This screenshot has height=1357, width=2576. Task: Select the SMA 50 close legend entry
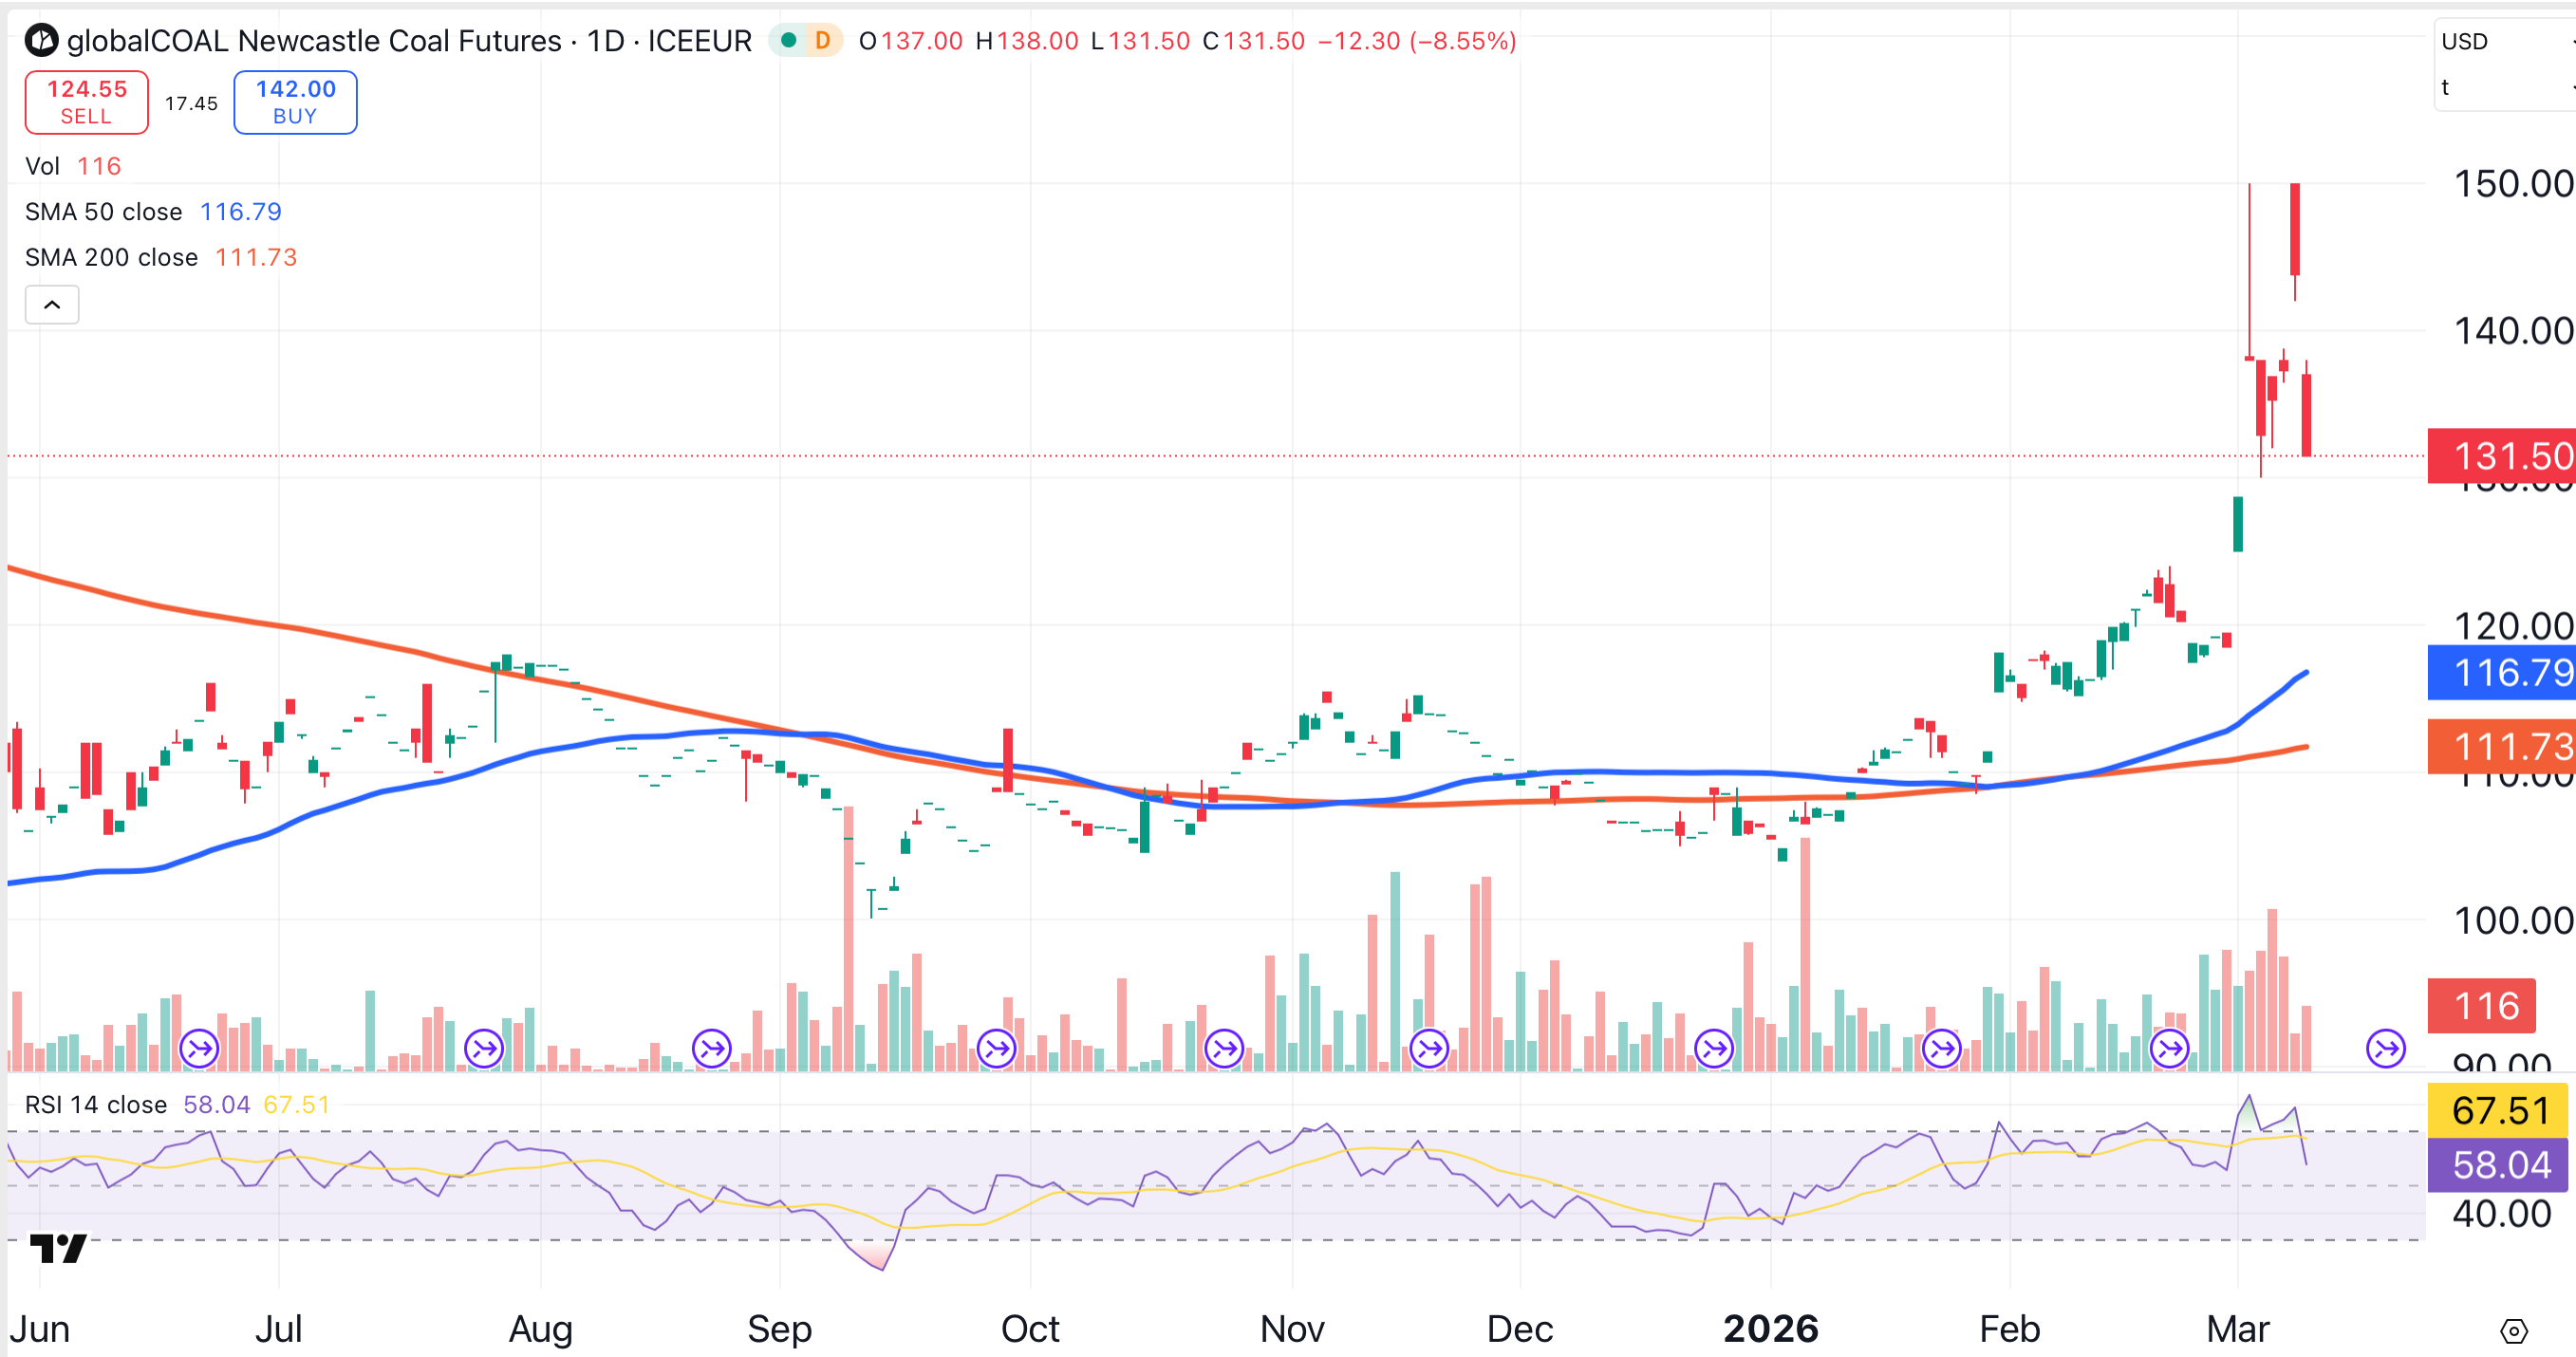pyautogui.click(x=103, y=212)
